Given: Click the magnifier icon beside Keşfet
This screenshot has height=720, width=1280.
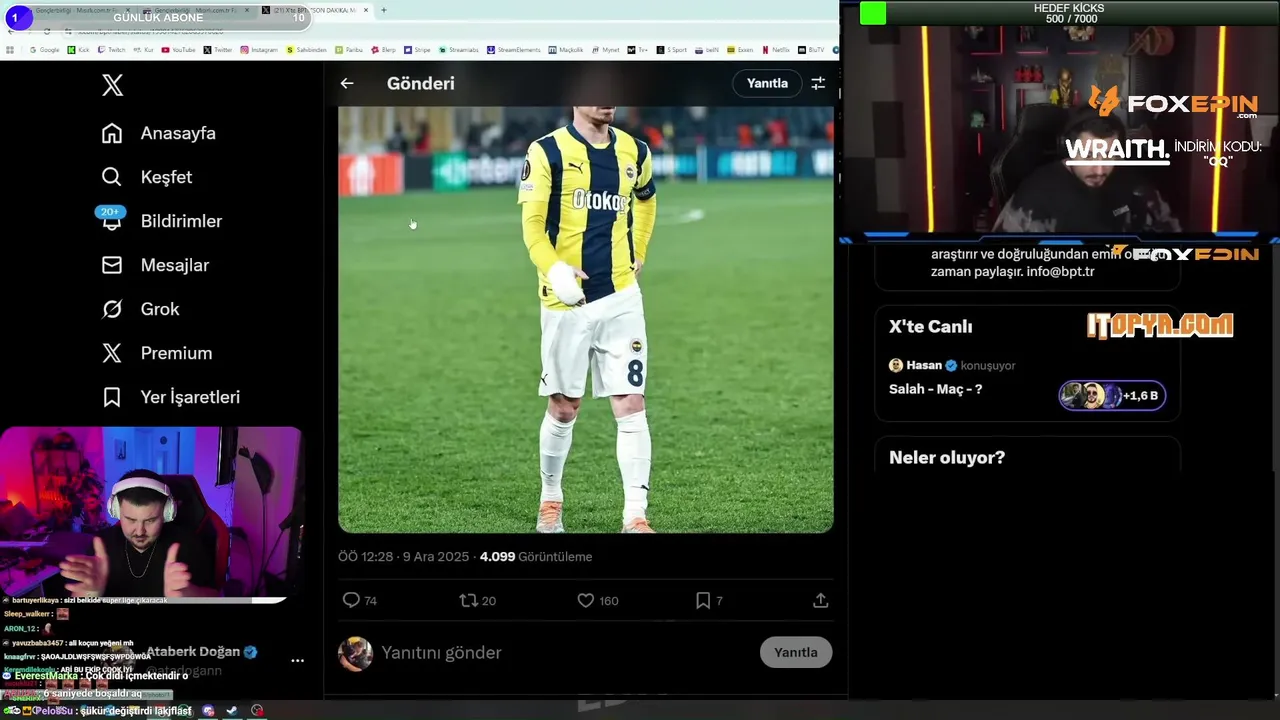Looking at the screenshot, I should coord(112,177).
